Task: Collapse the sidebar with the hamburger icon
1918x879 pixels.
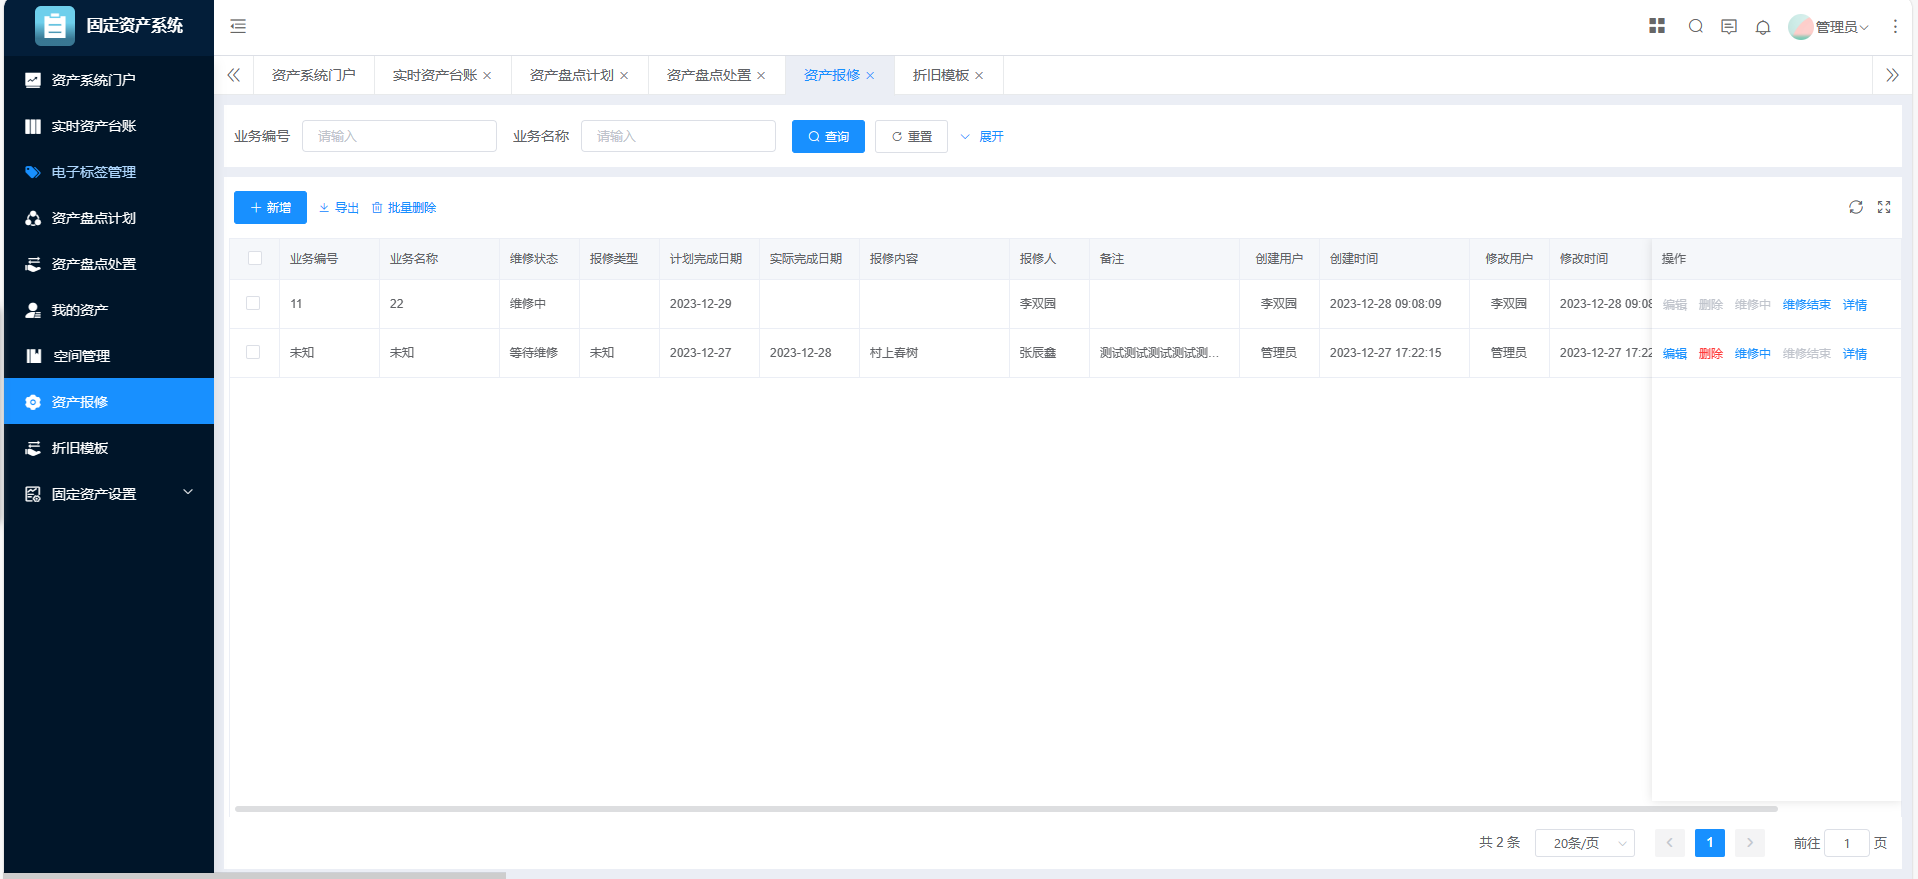Action: [x=238, y=26]
